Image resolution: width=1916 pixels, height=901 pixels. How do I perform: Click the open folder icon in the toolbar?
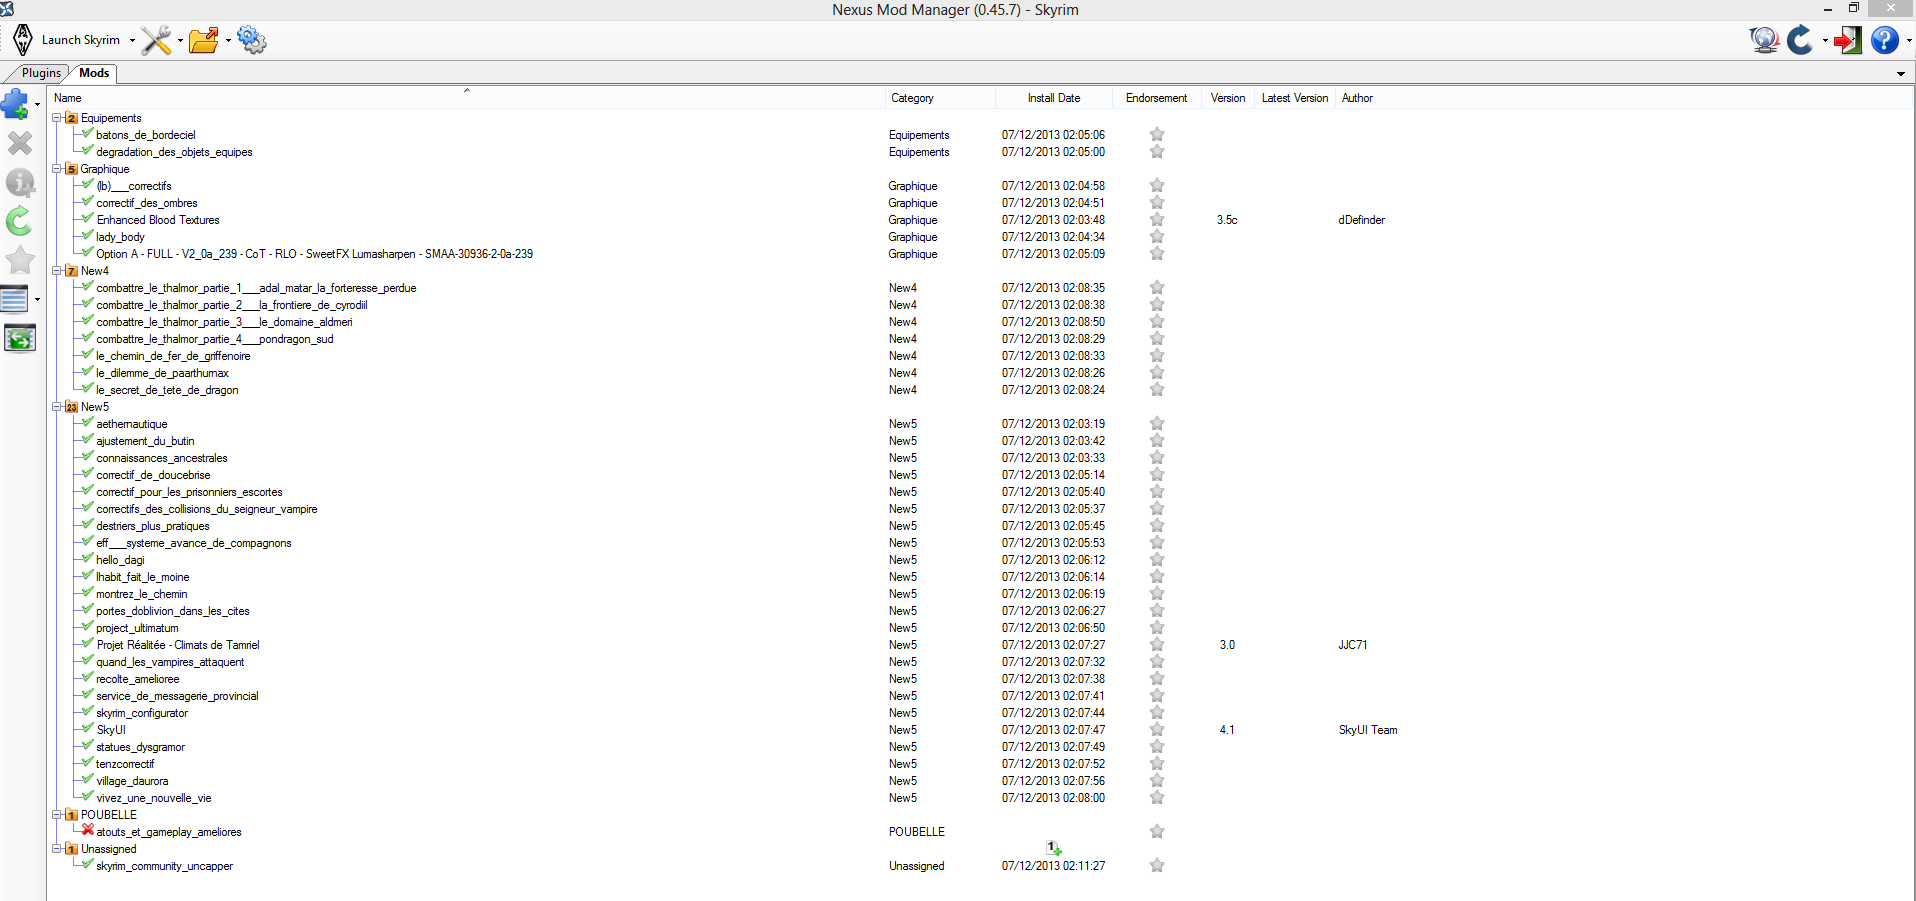tap(204, 40)
